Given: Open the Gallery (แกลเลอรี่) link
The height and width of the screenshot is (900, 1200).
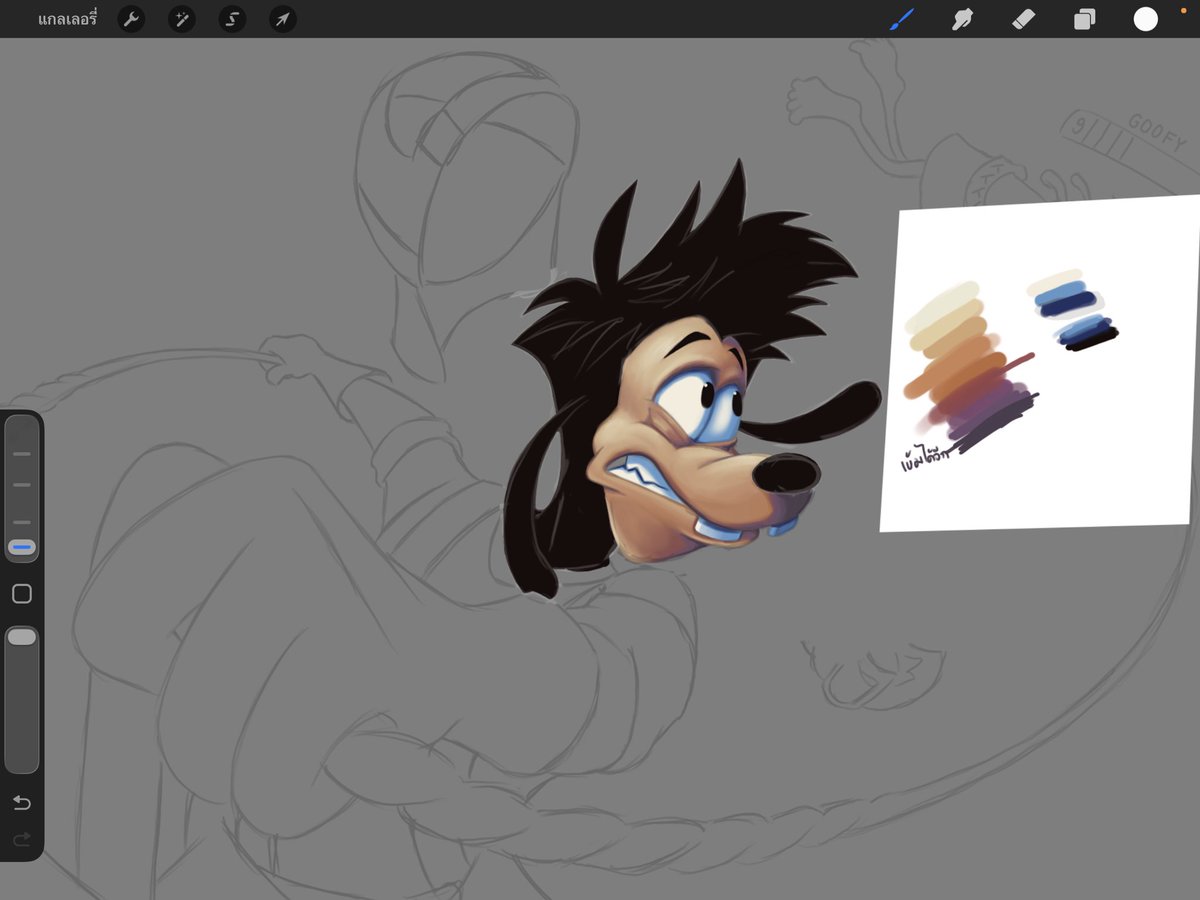Looking at the screenshot, I should [67, 19].
